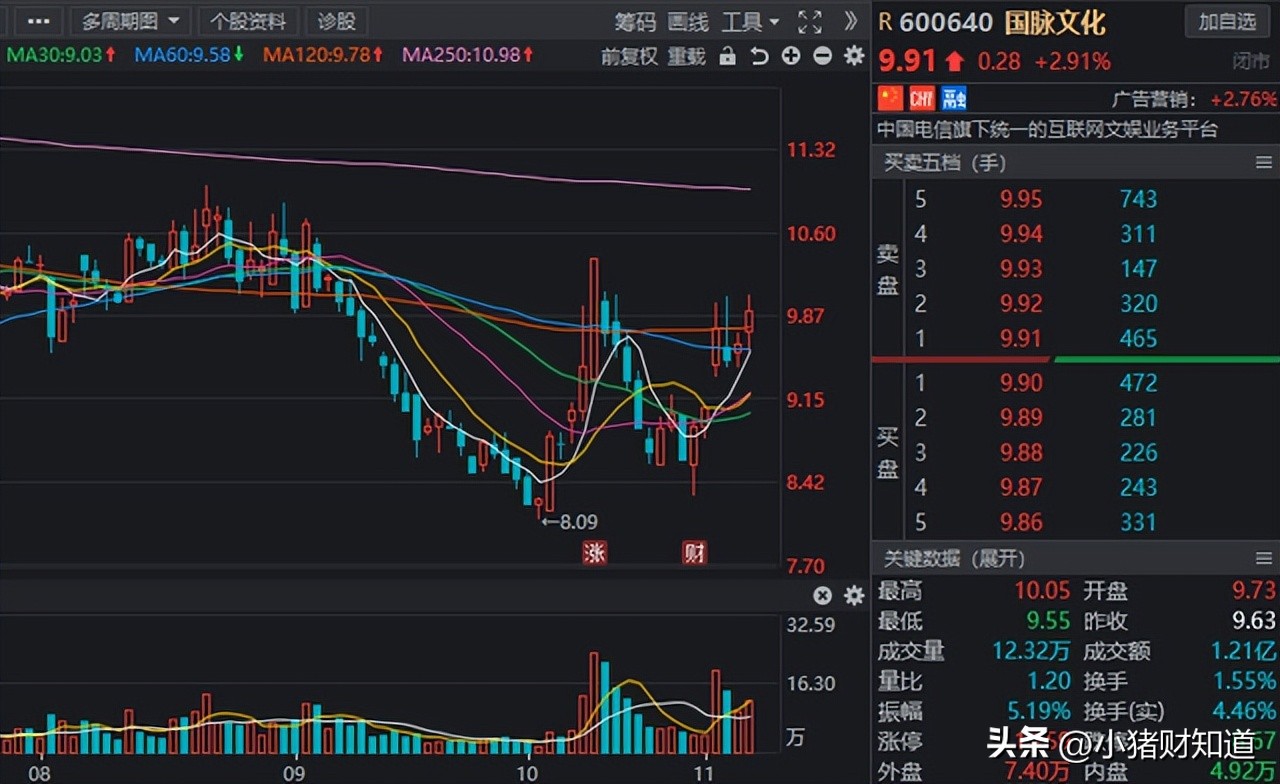Zoom in on chart using plus icon
This screenshot has width=1280, height=784.
point(790,57)
